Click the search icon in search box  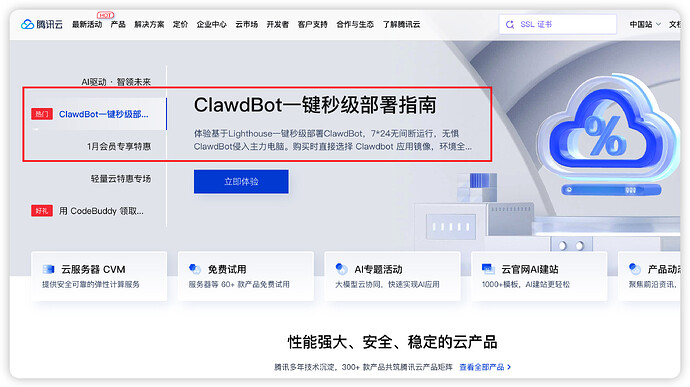[510, 25]
